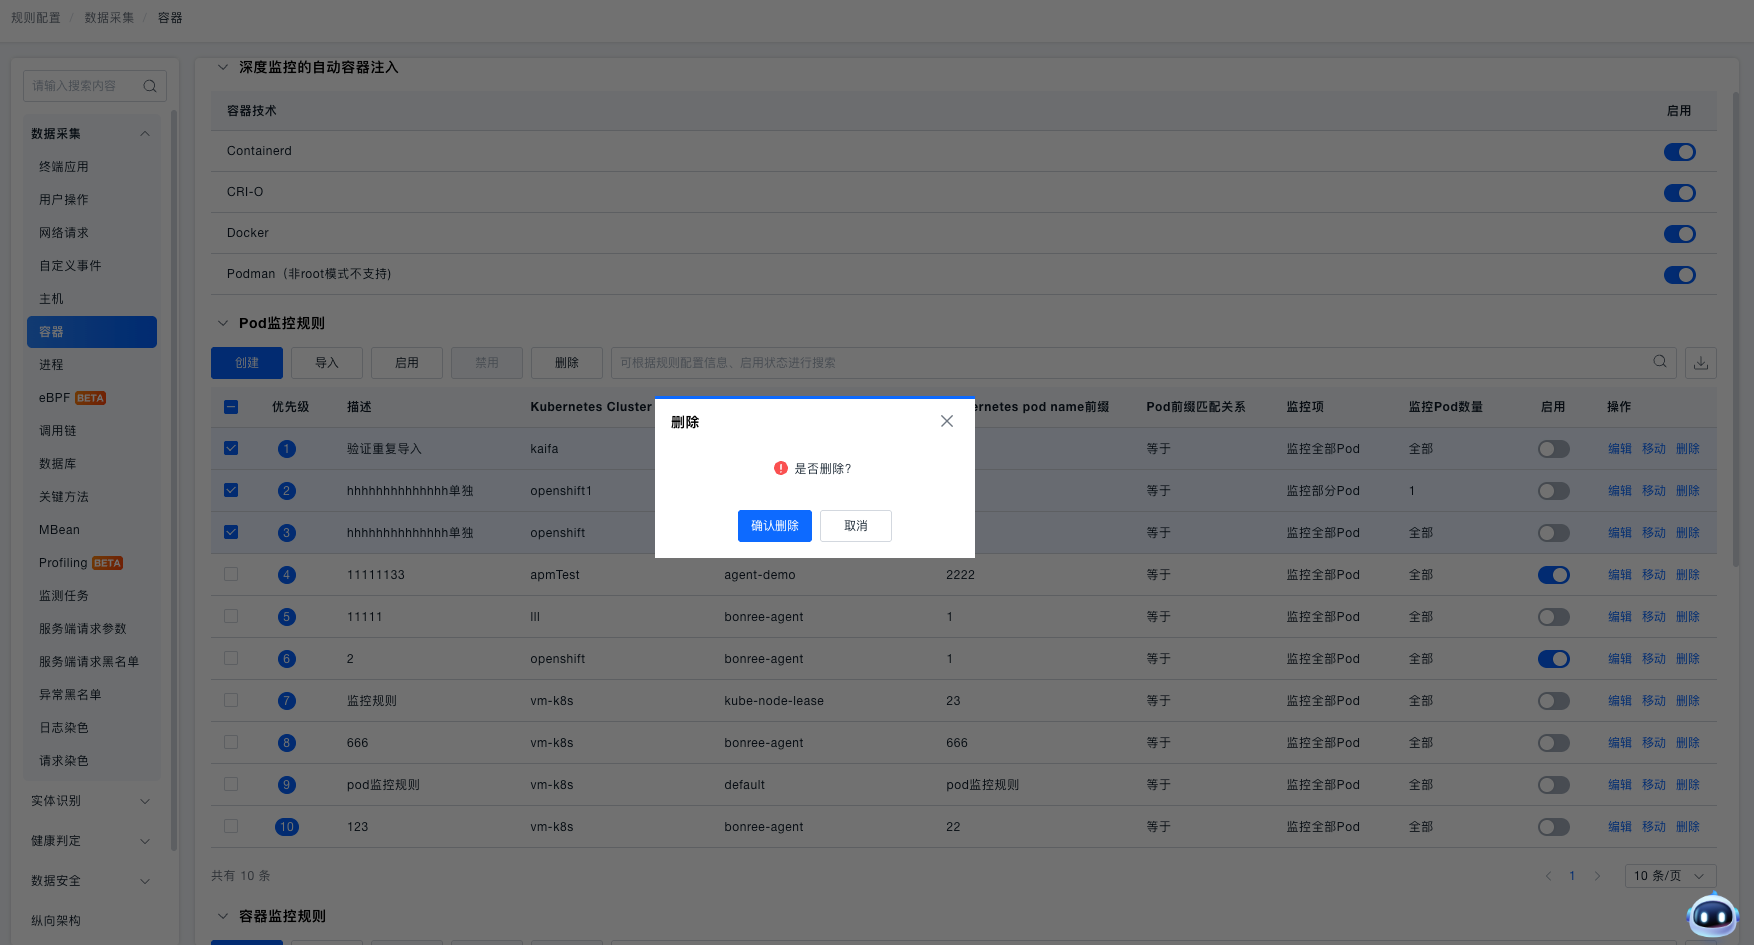Screen dimensions: 1754x945
Task: Click 编辑 link for 监控规则 row
Action: coord(1620,701)
